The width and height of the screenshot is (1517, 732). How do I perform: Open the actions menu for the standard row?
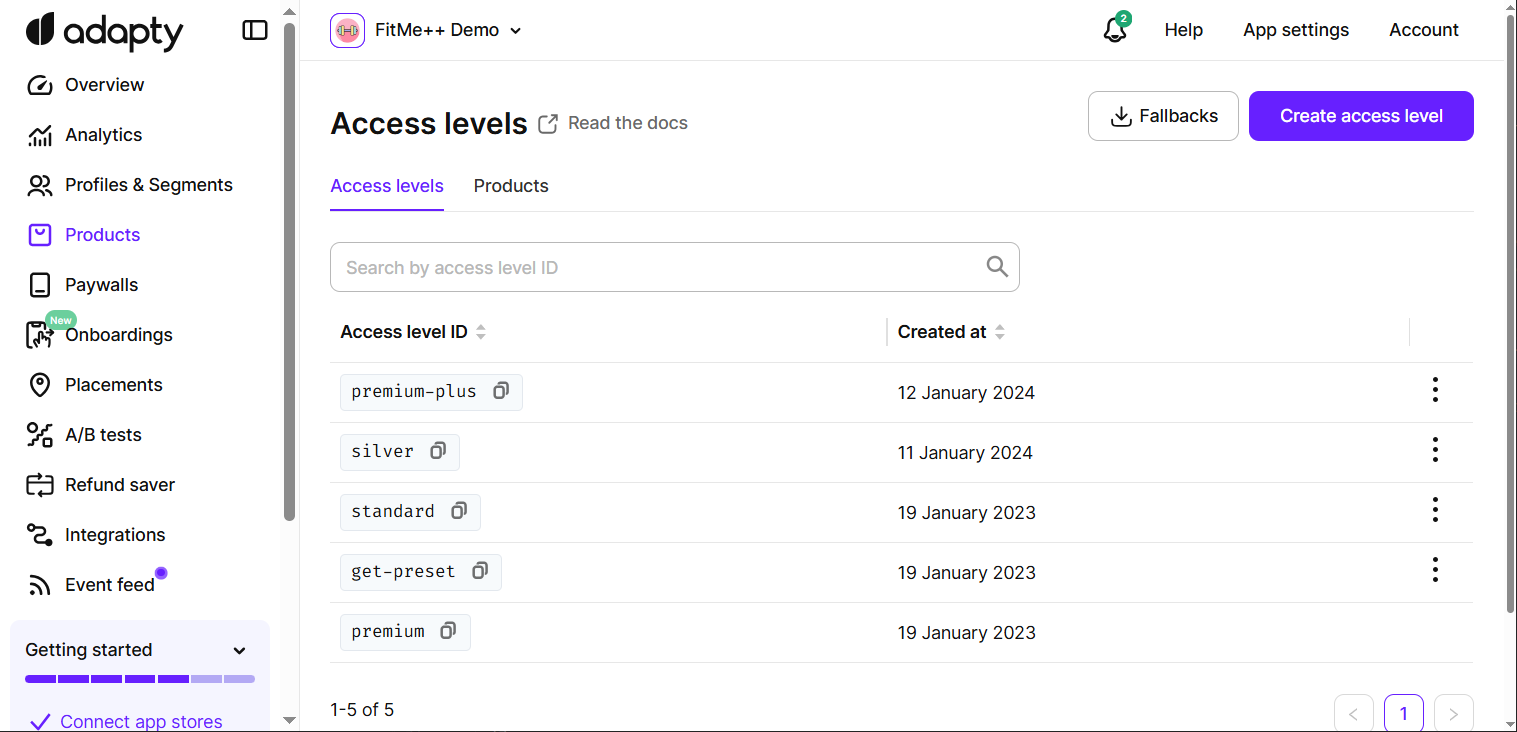coord(1435,510)
